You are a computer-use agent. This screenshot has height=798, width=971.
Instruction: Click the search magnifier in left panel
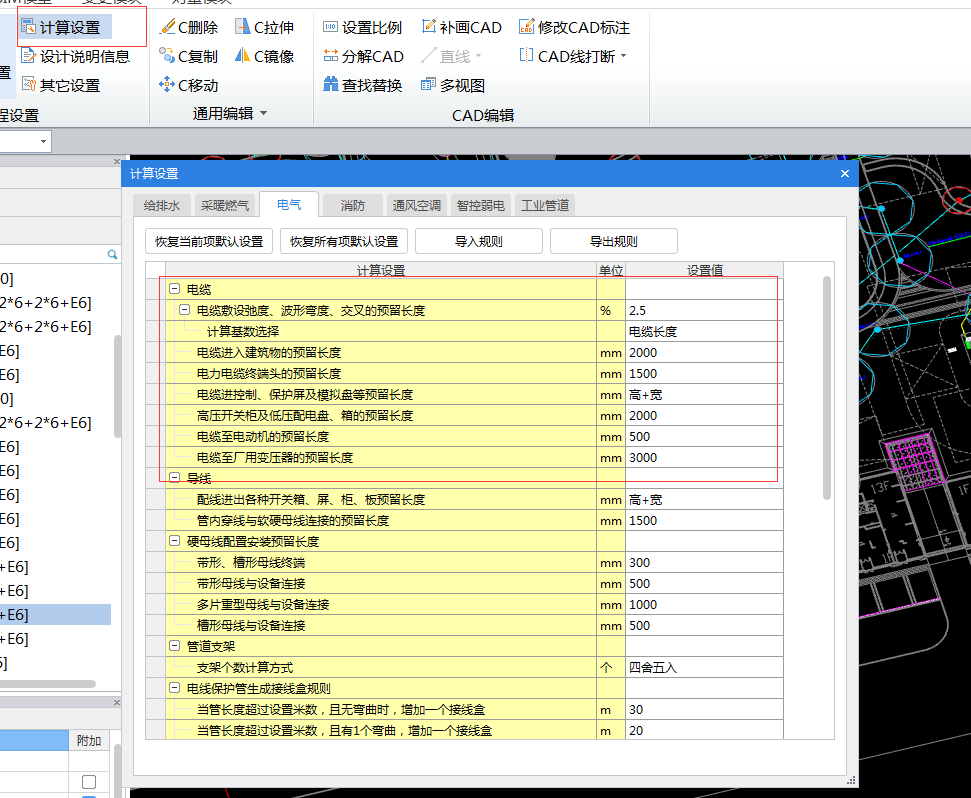tap(112, 254)
